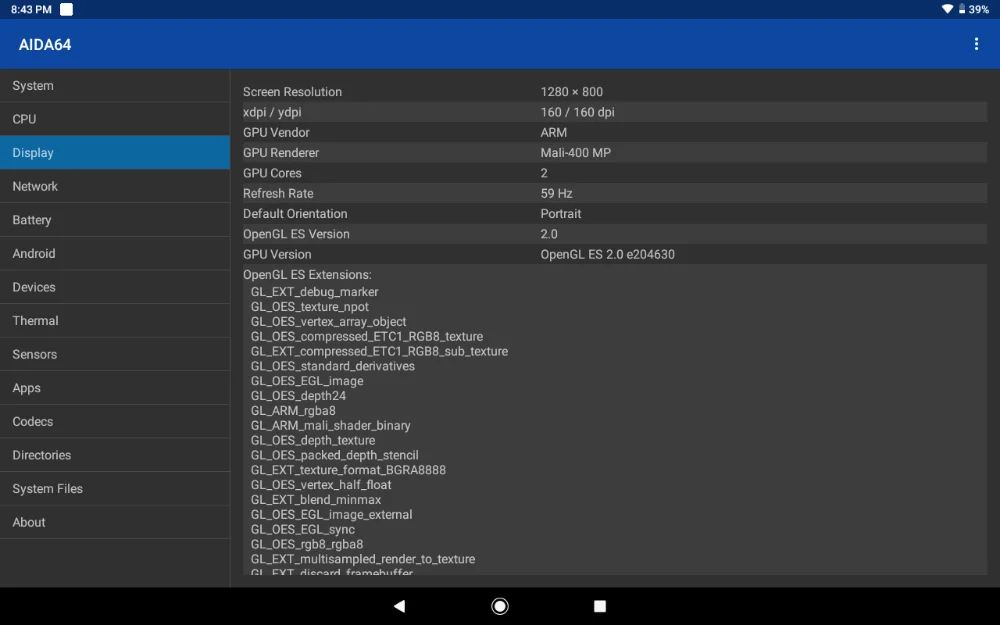Select the OpenGL ES 2.0 e204630 value
1000x625 pixels.
click(x=607, y=254)
